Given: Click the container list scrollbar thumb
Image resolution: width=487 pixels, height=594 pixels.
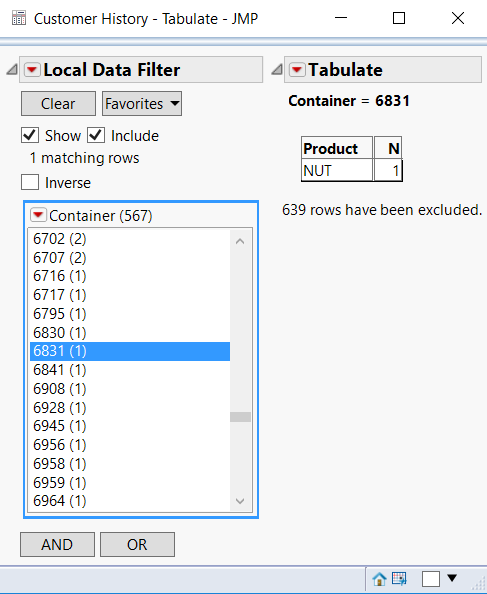Looking at the screenshot, I should pyautogui.click(x=240, y=417).
